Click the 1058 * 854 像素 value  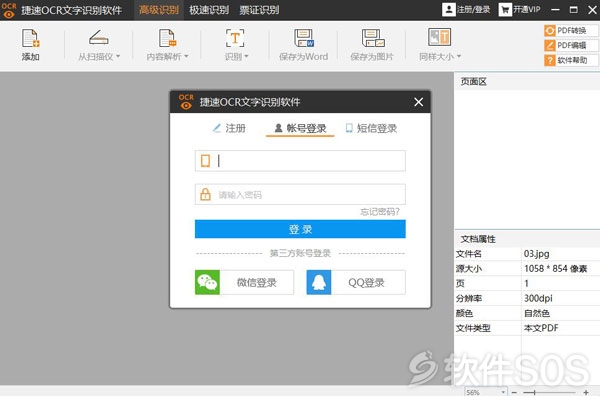coord(555,269)
